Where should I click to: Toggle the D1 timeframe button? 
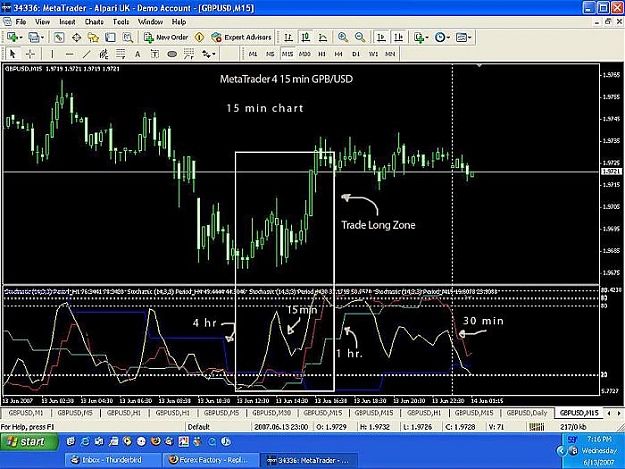[356, 54]
